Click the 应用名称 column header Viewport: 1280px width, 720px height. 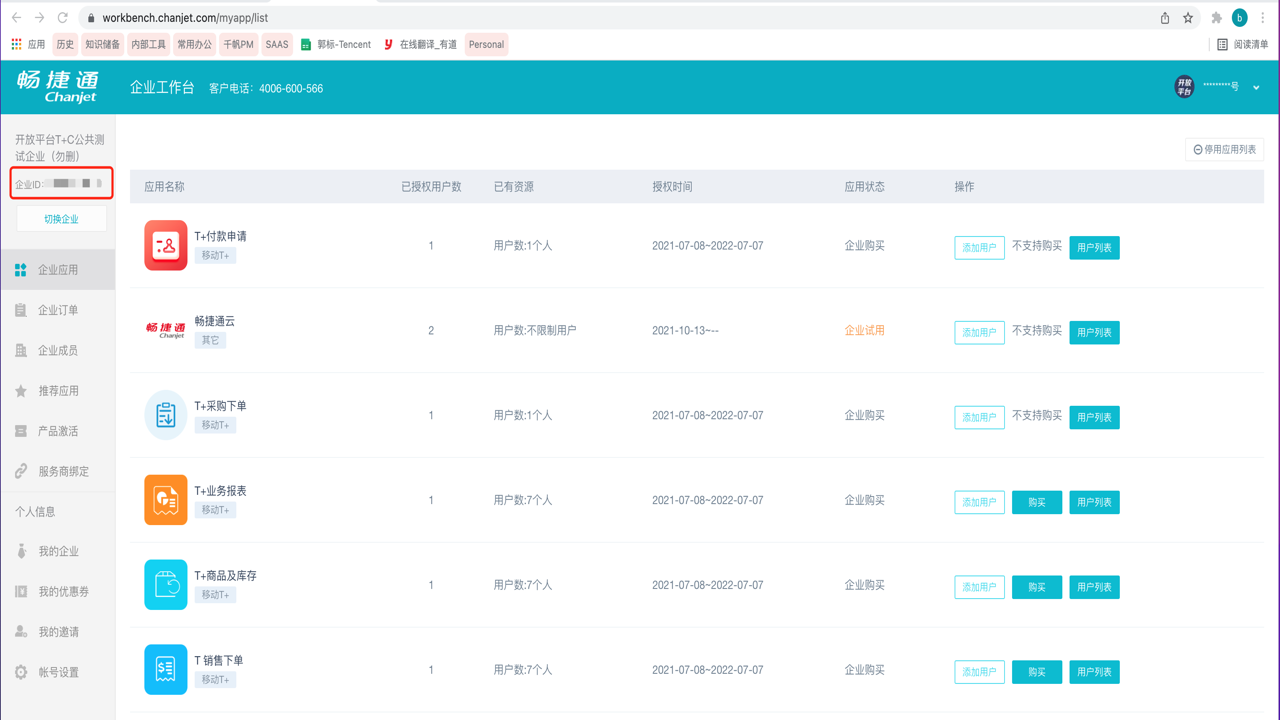click(164, 187)
